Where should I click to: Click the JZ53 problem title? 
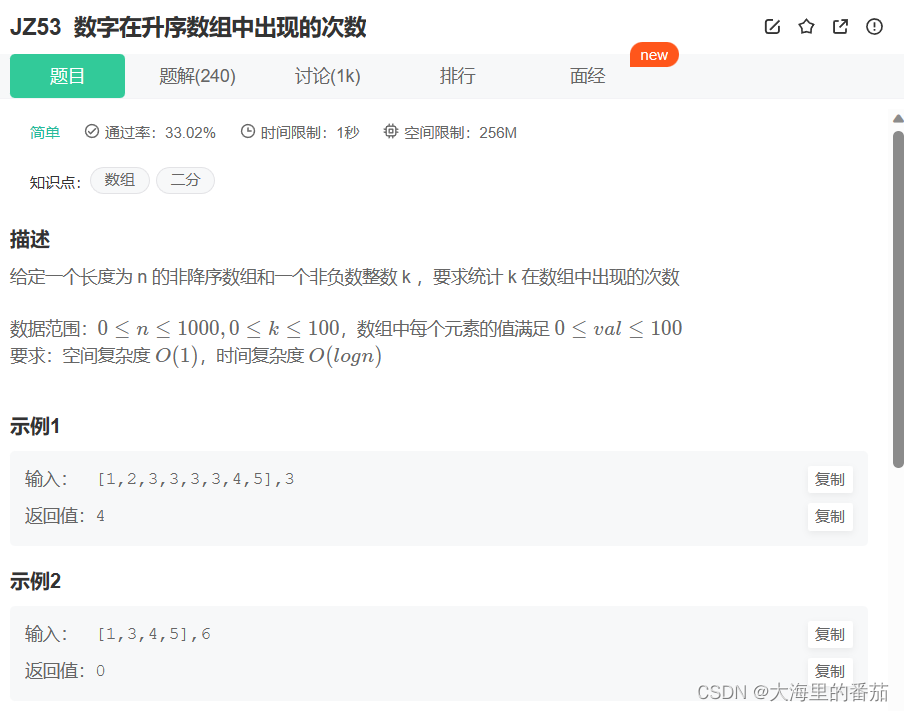click(x=188, y=27)
